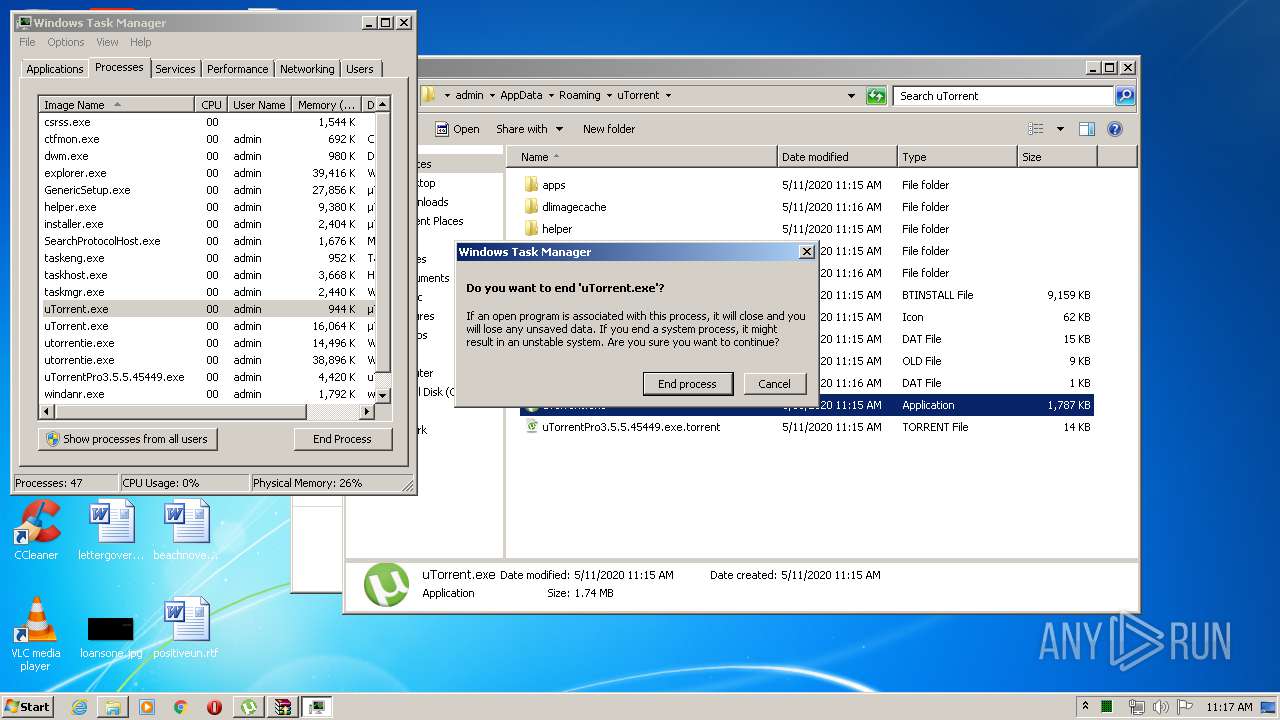The height and width of the screenshot is (720, 1280).
Task: Open the View menu in Task Manager
Action: (x=107, y=42)
